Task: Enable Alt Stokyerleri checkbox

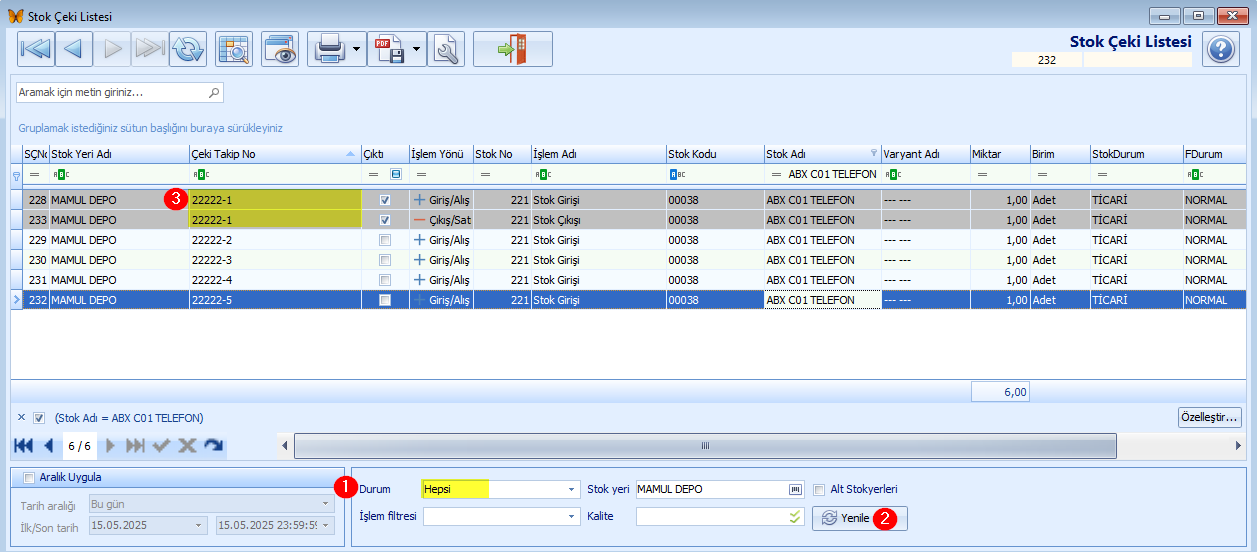Action: click(x=819, y=489)
